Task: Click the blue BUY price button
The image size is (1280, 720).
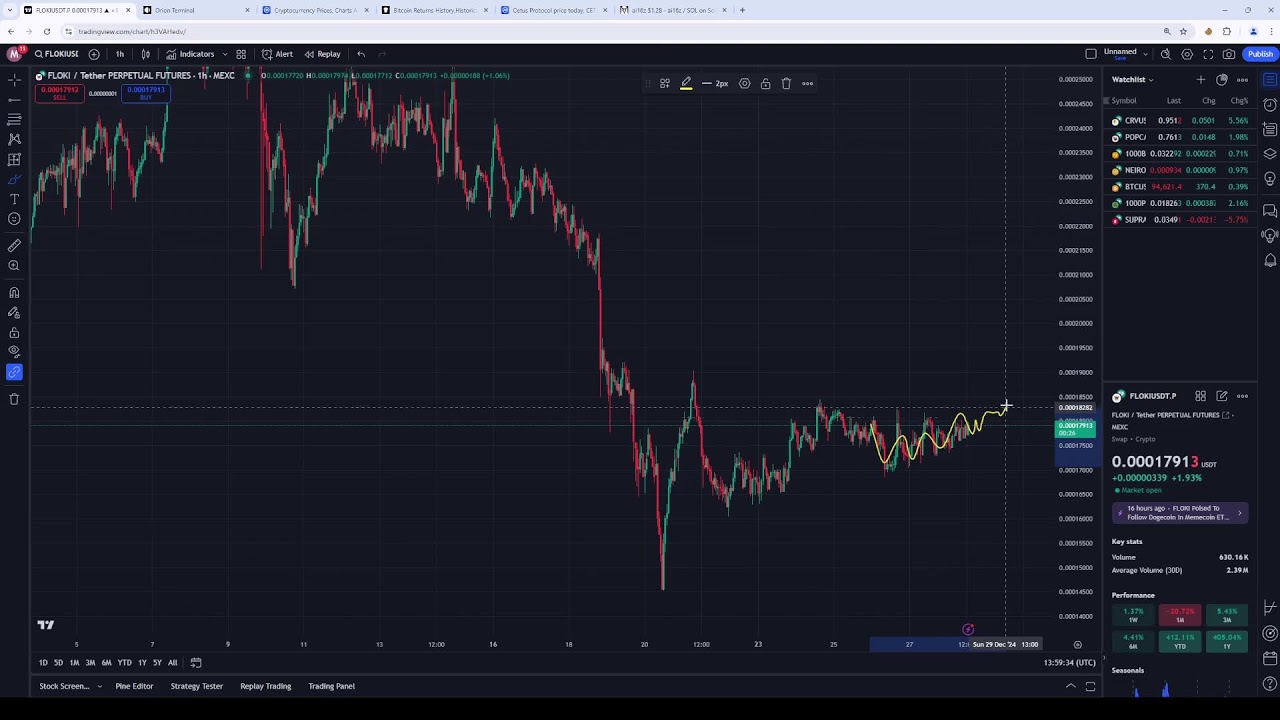Action: click(146, 93)
